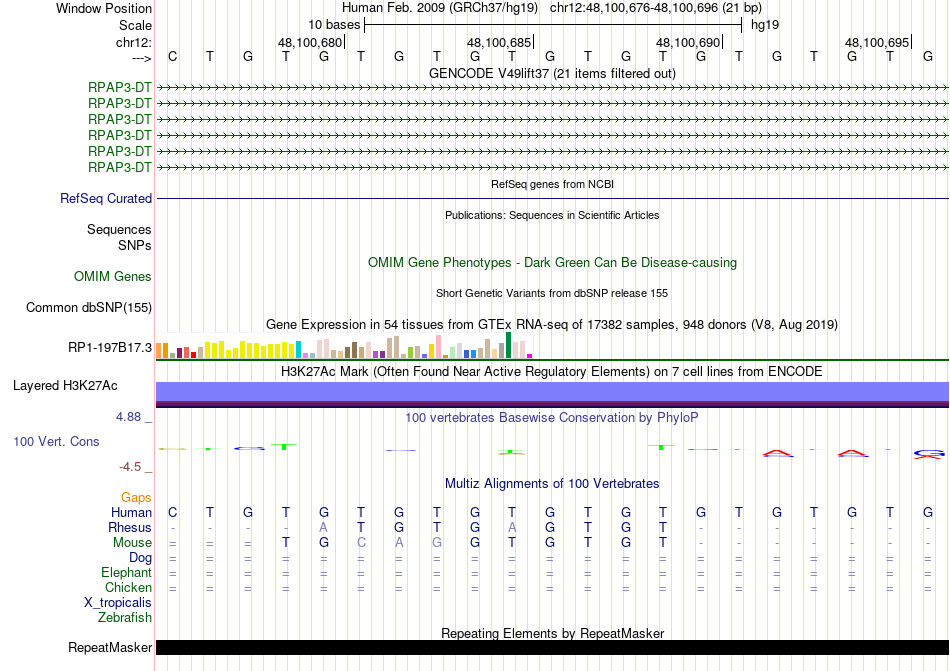Screen dimensions: 950x671
Task: Click the ---> sequence direction arrow label
Action: (x=141, y=58)
